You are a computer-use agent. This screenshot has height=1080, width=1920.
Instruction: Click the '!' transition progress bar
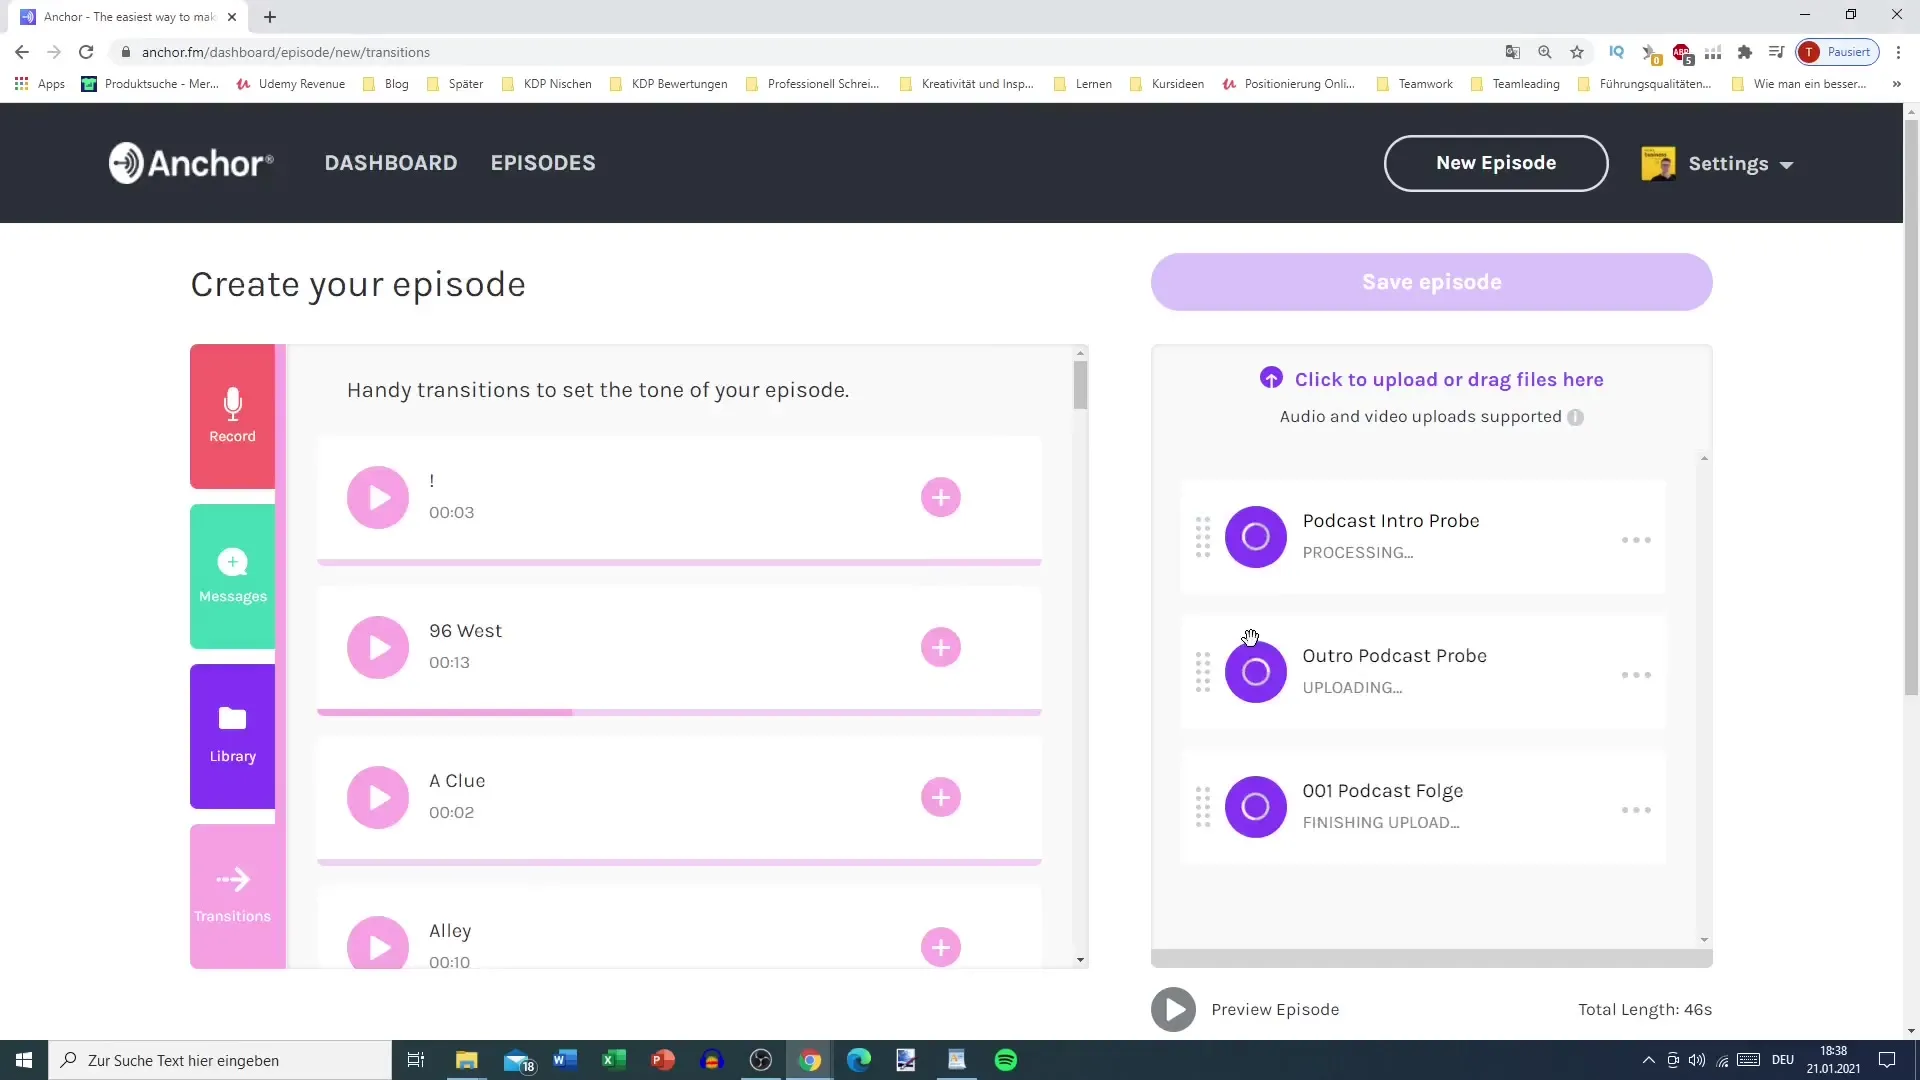click(x=679, y=562)
